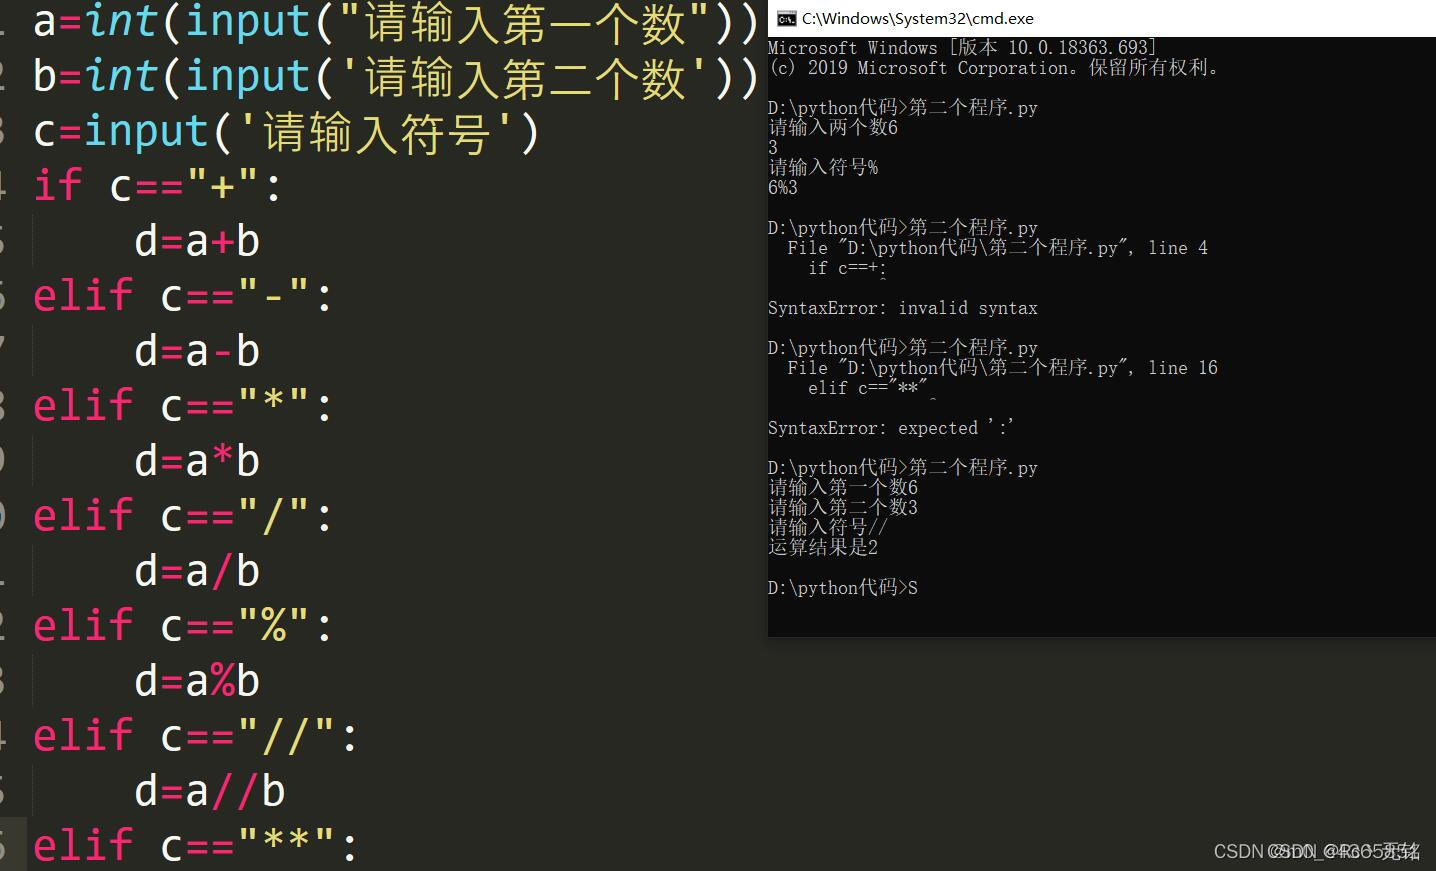Click the Microsoft Windows version line in cmd

coord(962,48)
